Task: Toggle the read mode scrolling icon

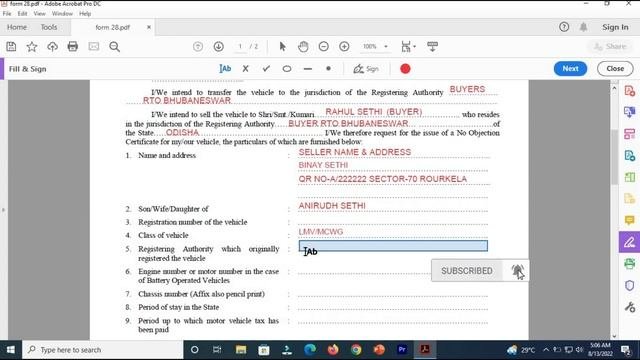Action: [432, 47]
